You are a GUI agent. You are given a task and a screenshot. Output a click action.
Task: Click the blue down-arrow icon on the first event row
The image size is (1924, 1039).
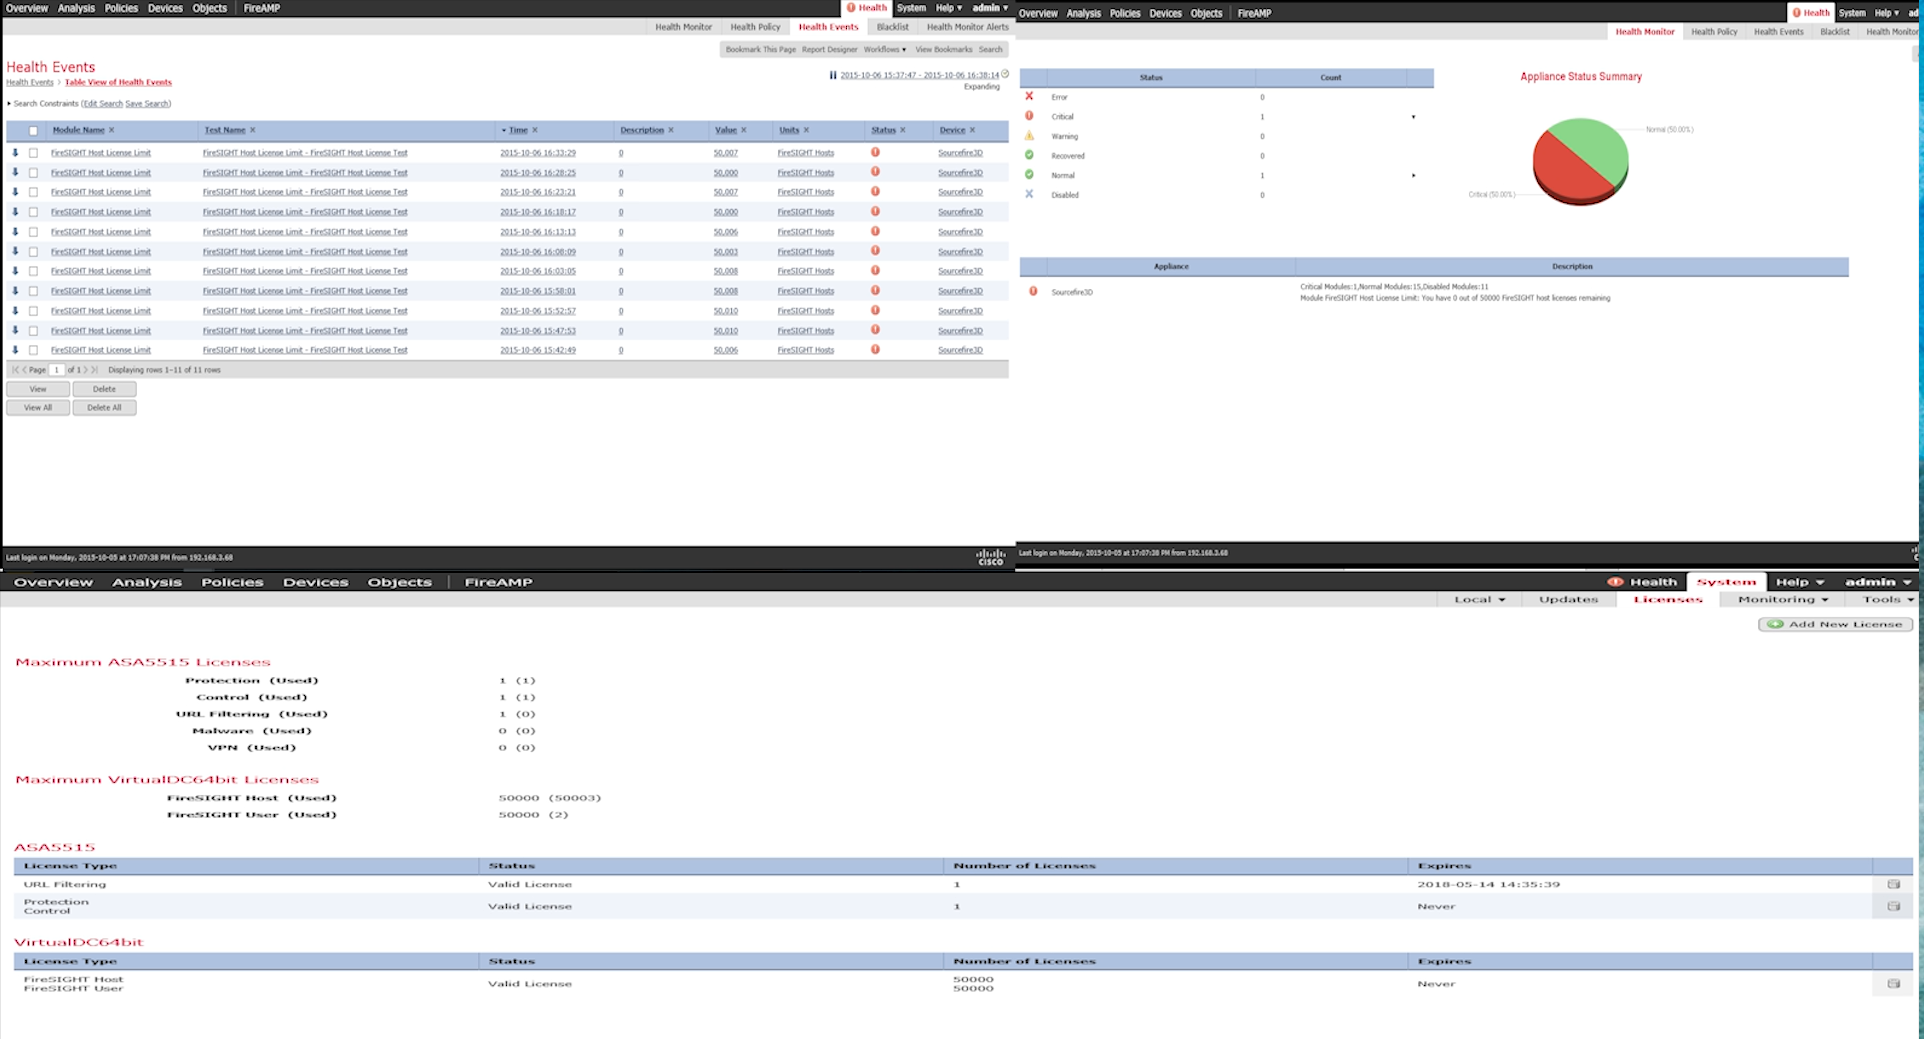coord(13,152)
